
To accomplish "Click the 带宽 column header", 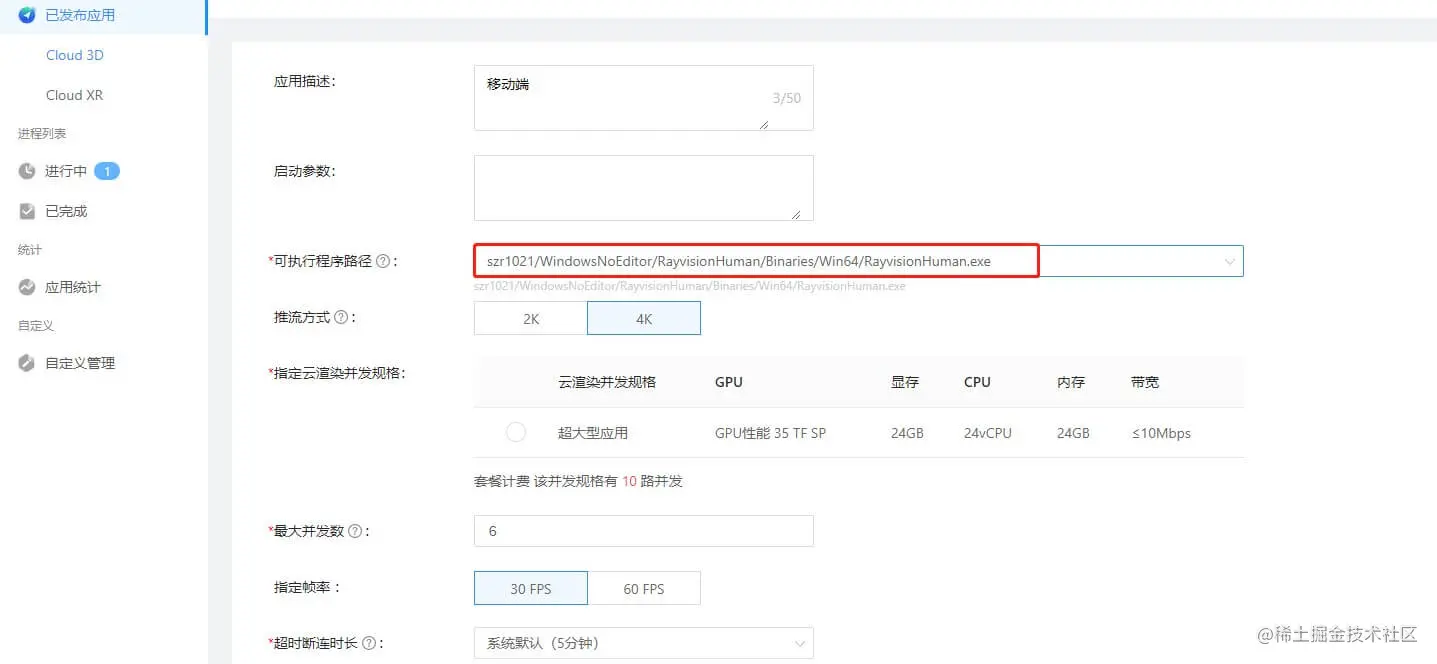I will click(x=1145, y=382).
